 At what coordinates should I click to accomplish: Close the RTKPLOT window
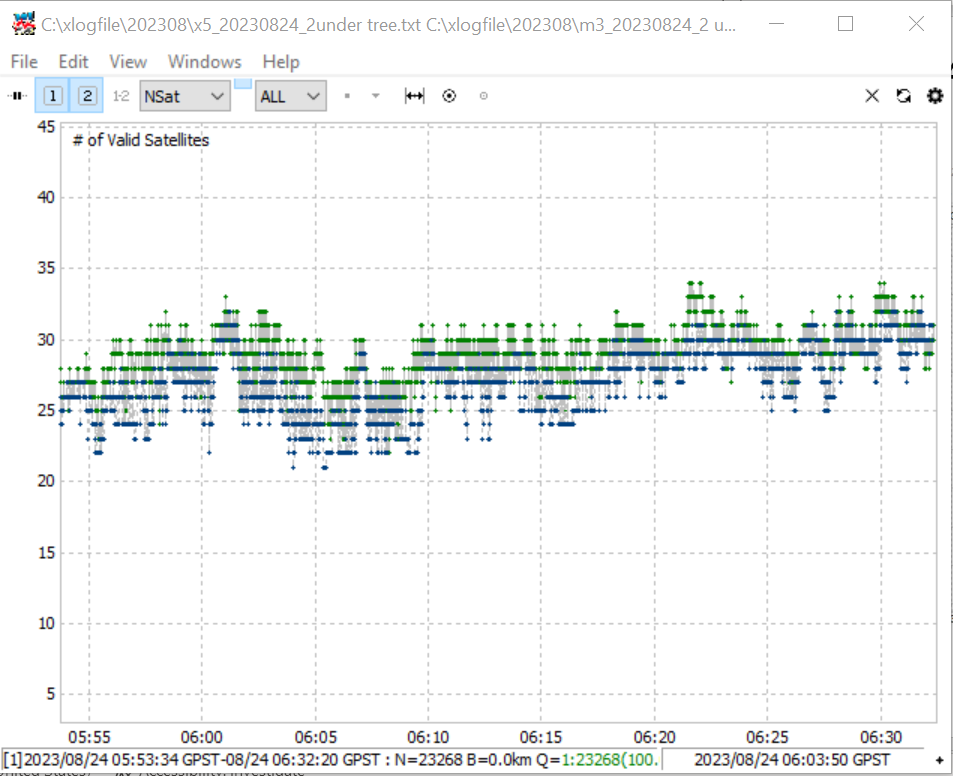pyautogui.click(x=916, y=24)
